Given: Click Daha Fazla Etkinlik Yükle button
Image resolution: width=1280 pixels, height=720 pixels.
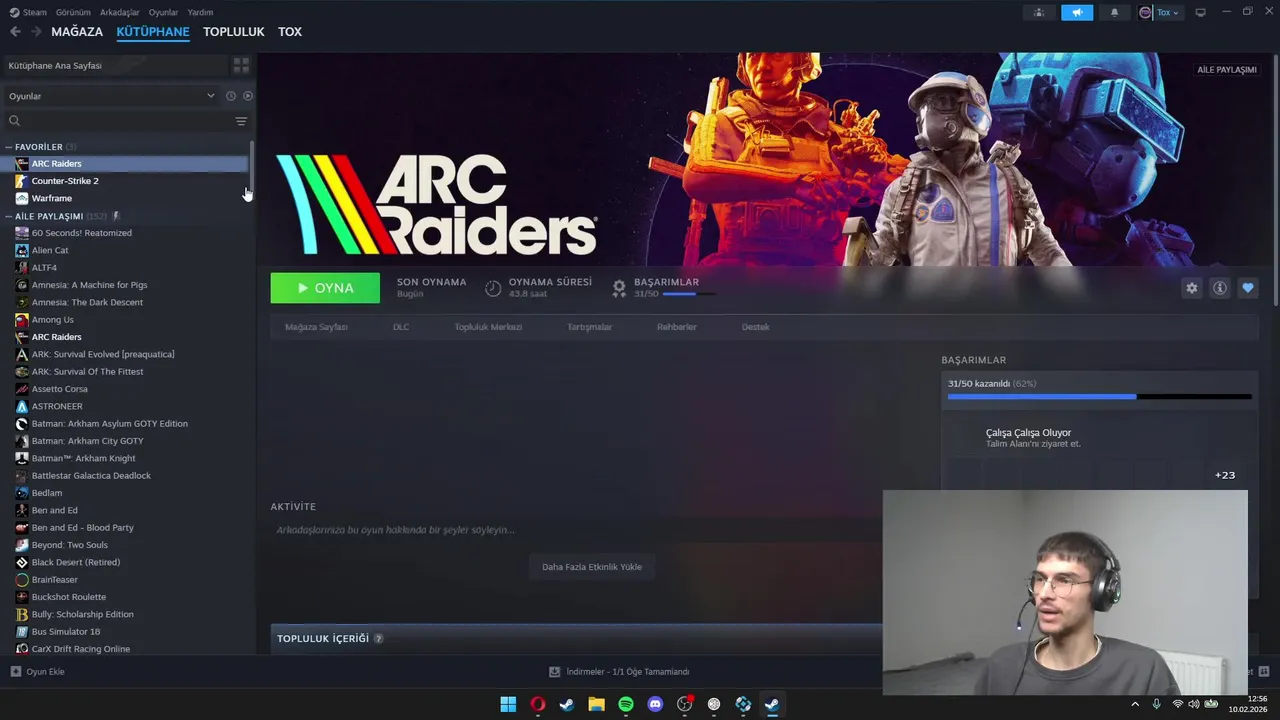Looking at the screenshot, I should pos(592,567).
